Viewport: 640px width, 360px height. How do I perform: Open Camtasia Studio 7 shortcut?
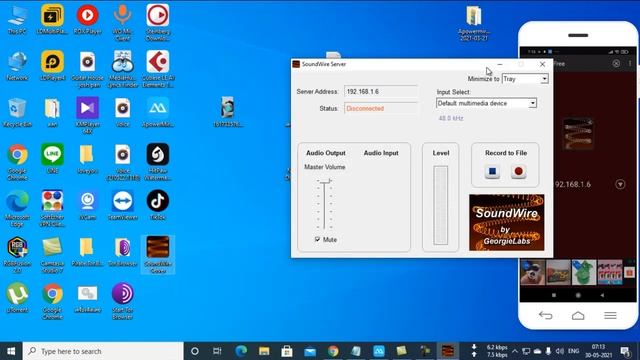click(x=52, y=255)
